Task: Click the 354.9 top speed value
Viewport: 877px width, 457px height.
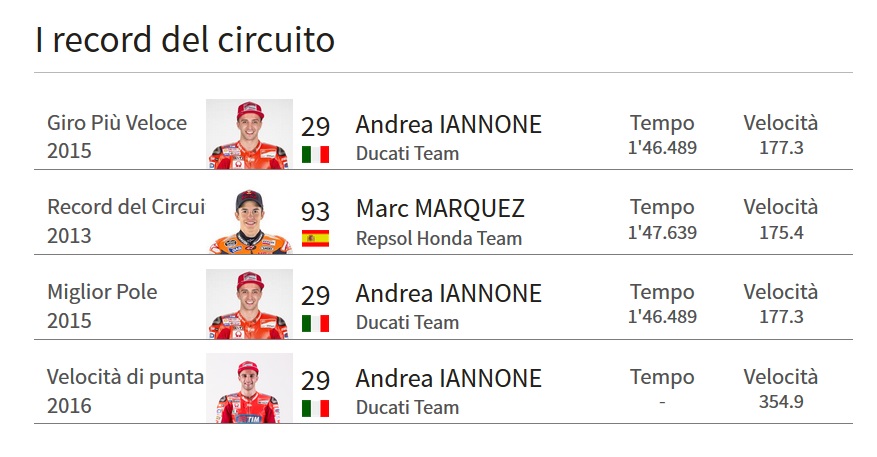Action: pyautogui.click(x=781, y=402)
